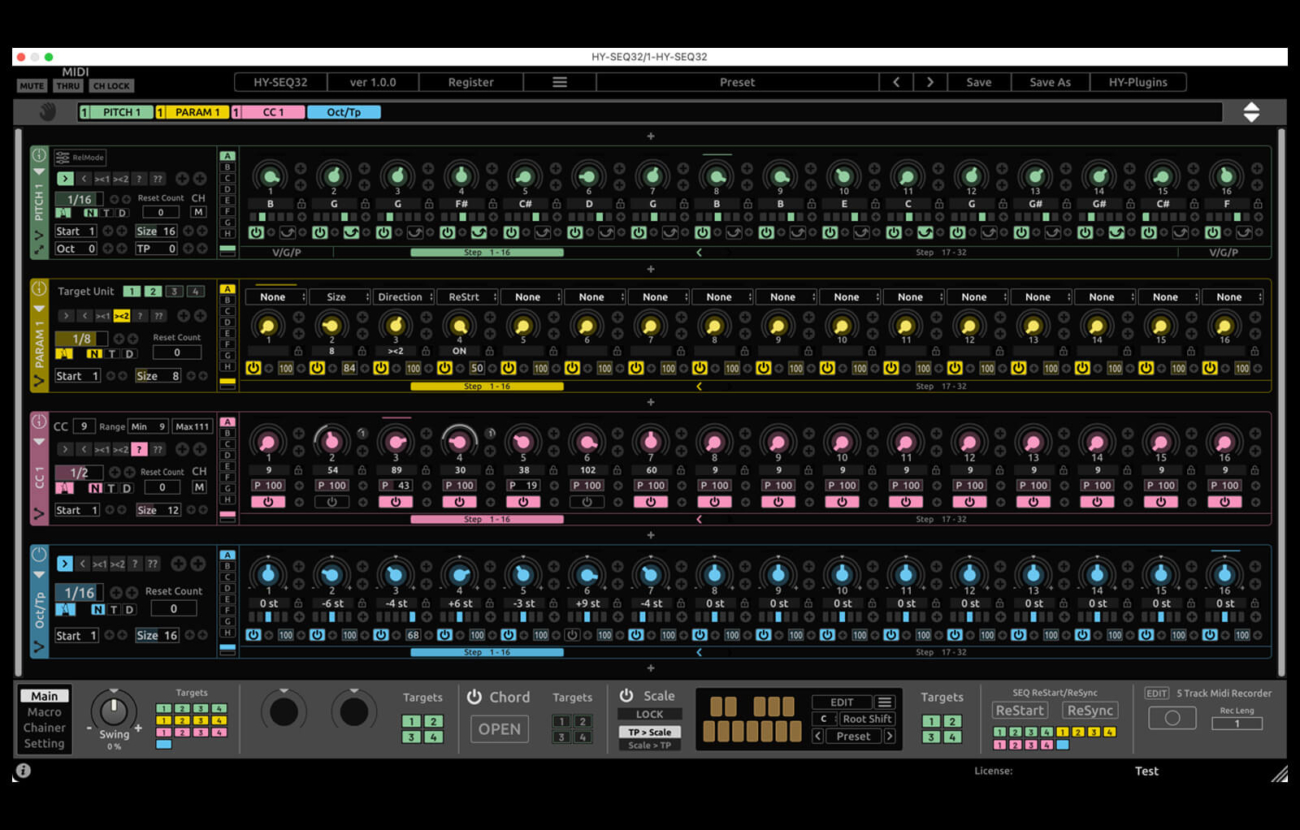This screenshot has width=1300, height=830.
Task: Click the Chord OPEN button
Action: point(499,728)
